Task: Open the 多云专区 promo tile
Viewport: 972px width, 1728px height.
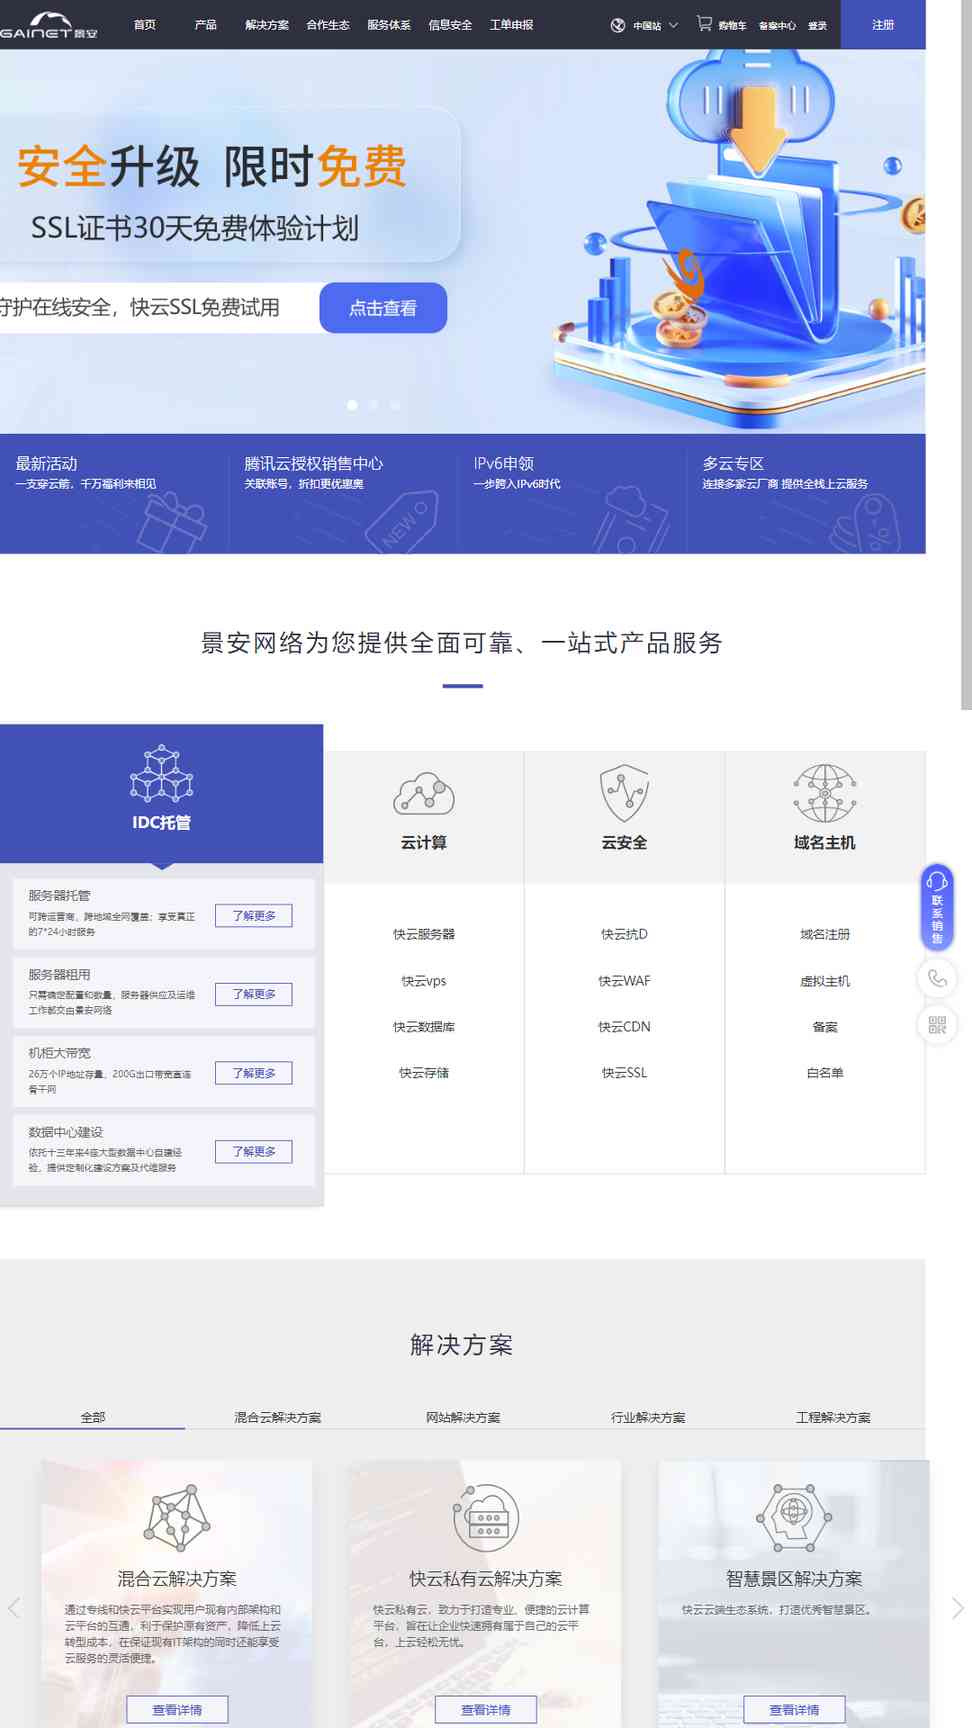Action: 806,493
